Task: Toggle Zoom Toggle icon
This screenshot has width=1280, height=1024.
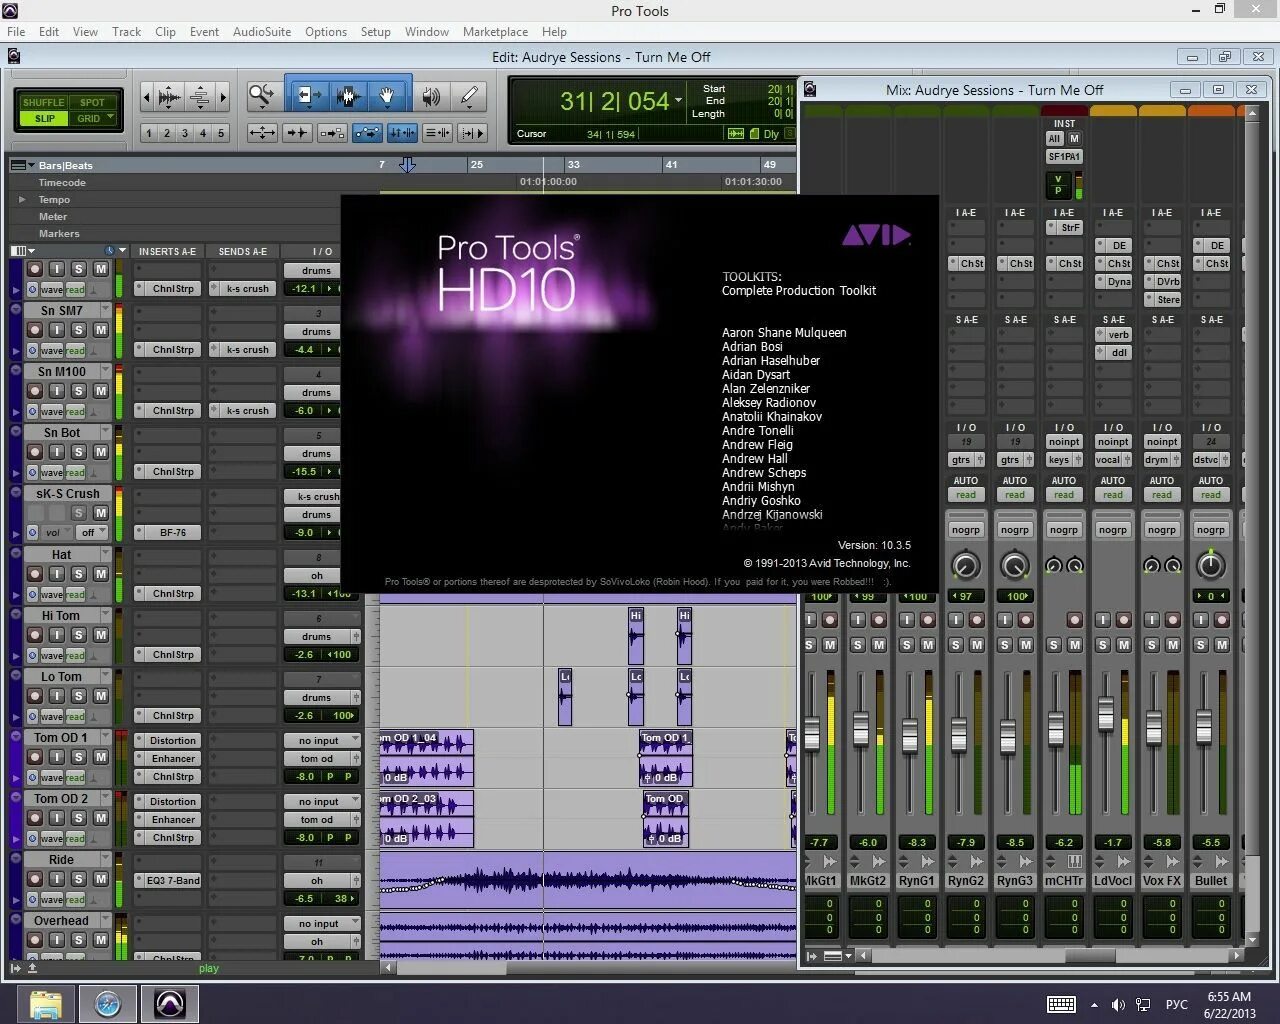Action: pyautogui.click(x=262, y=132)
